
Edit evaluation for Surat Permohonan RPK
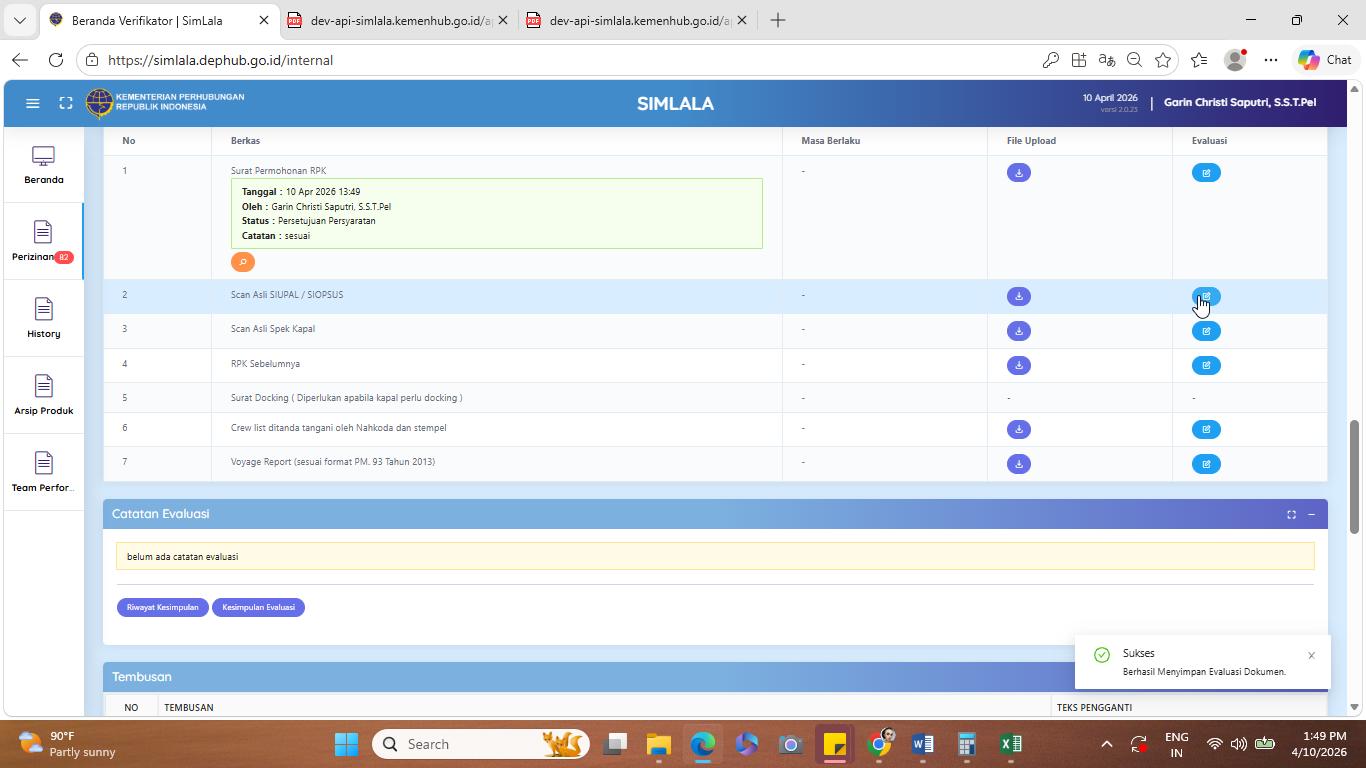coord(1206,173)
